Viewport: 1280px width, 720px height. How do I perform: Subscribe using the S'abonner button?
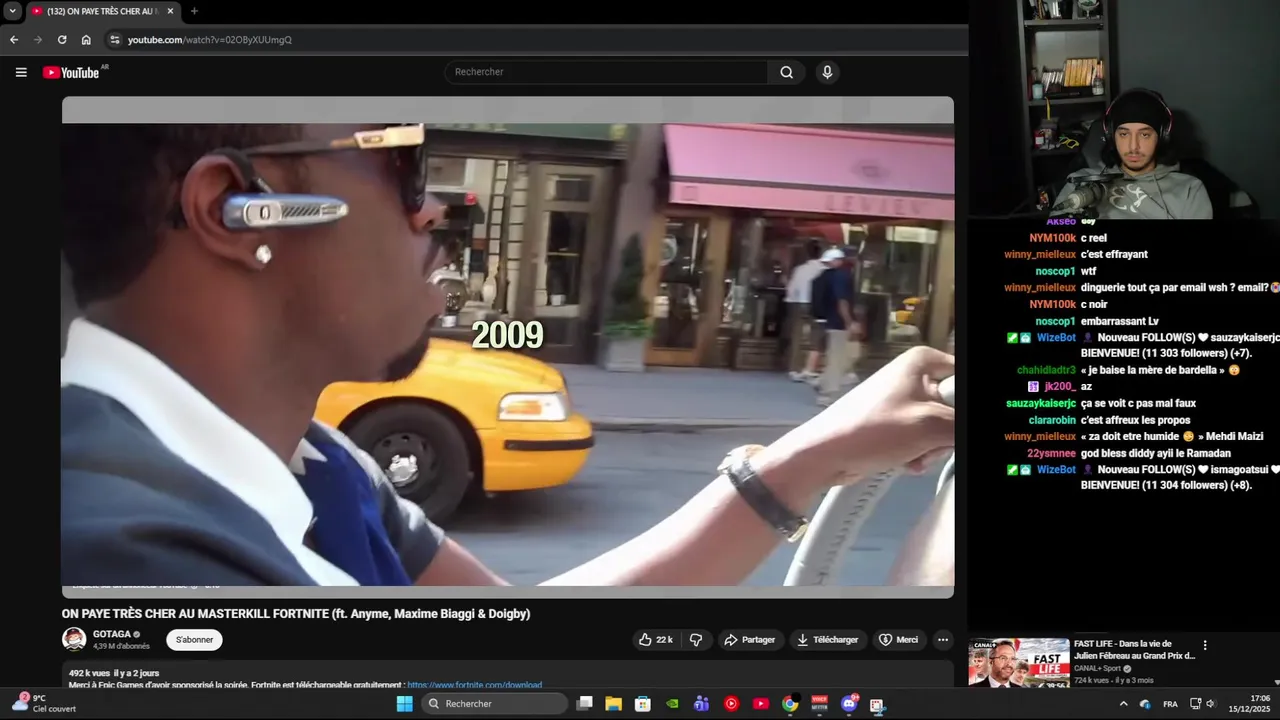click(x=194, y=640)
